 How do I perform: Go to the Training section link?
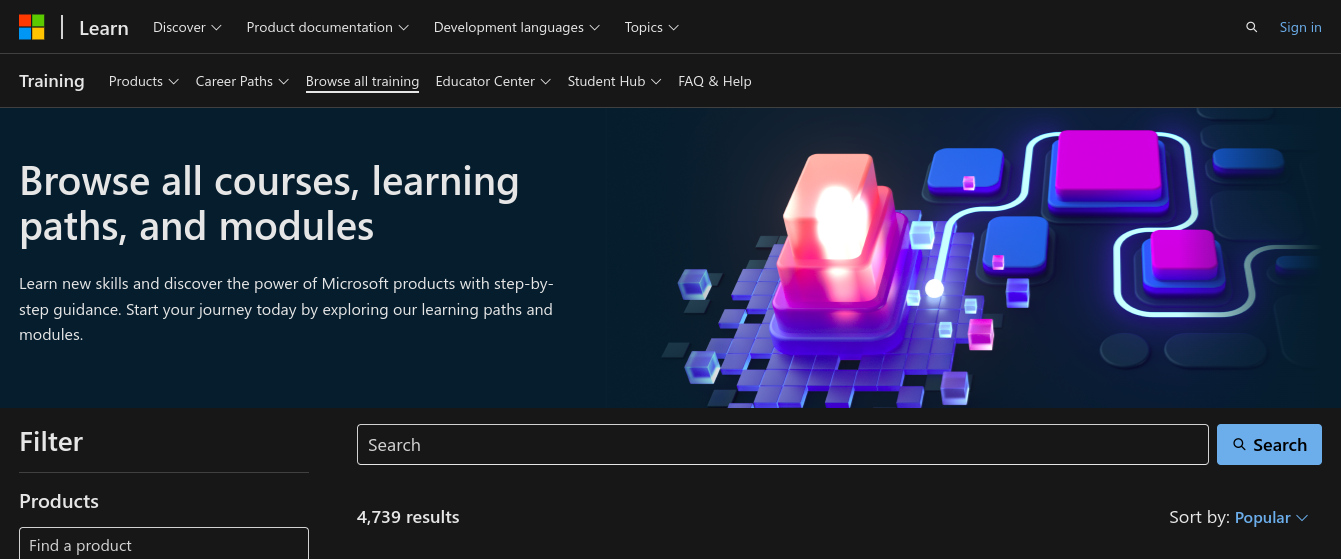tap(52, 81)
